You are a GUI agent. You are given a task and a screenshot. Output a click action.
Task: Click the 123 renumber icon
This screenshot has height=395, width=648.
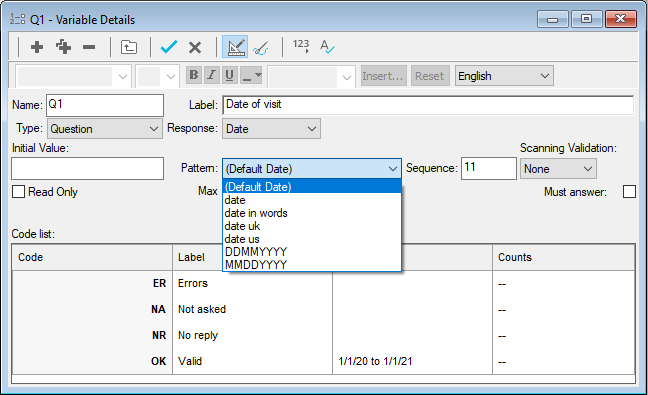(301, 46)
